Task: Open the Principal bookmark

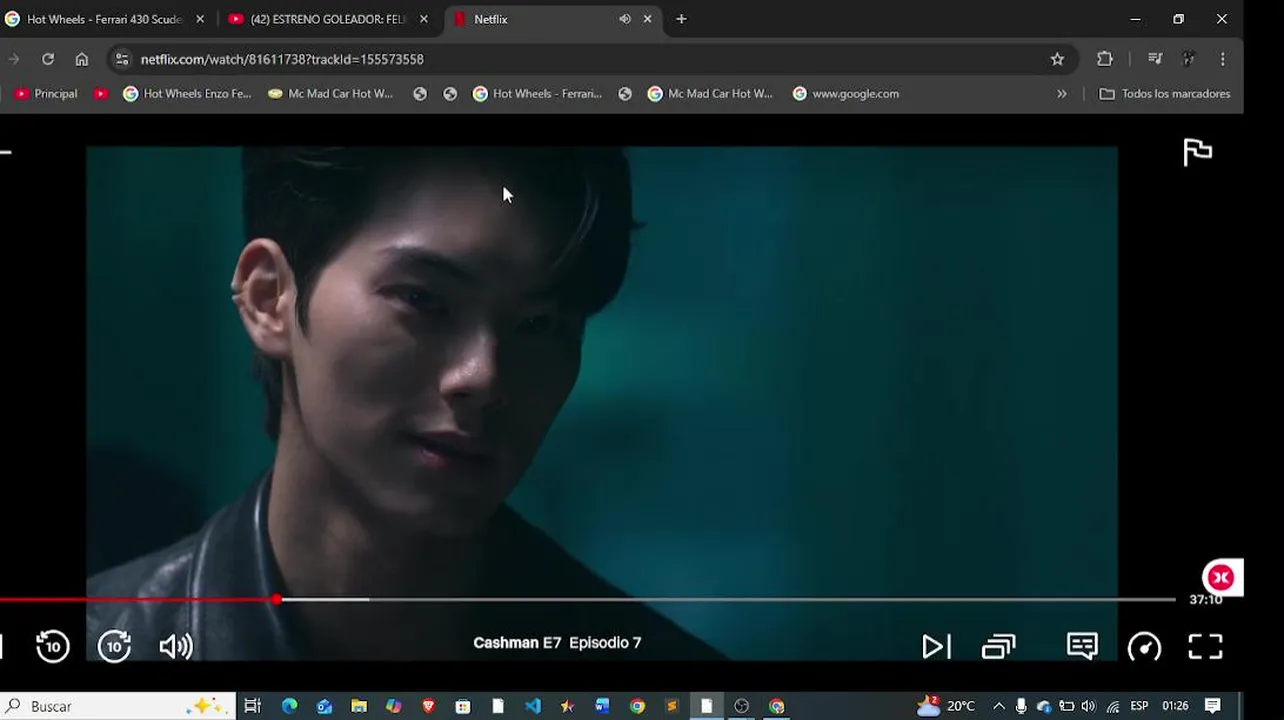Action: (x=46, y=94)
